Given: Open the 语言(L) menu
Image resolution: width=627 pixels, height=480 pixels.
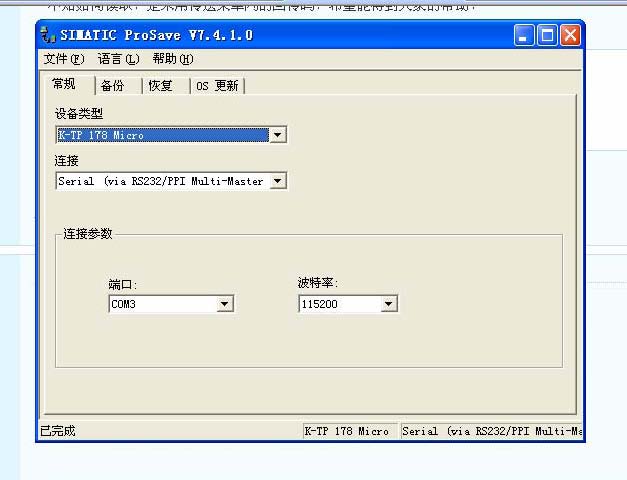Looking at the screenshot, I should (x=118, y=59).
